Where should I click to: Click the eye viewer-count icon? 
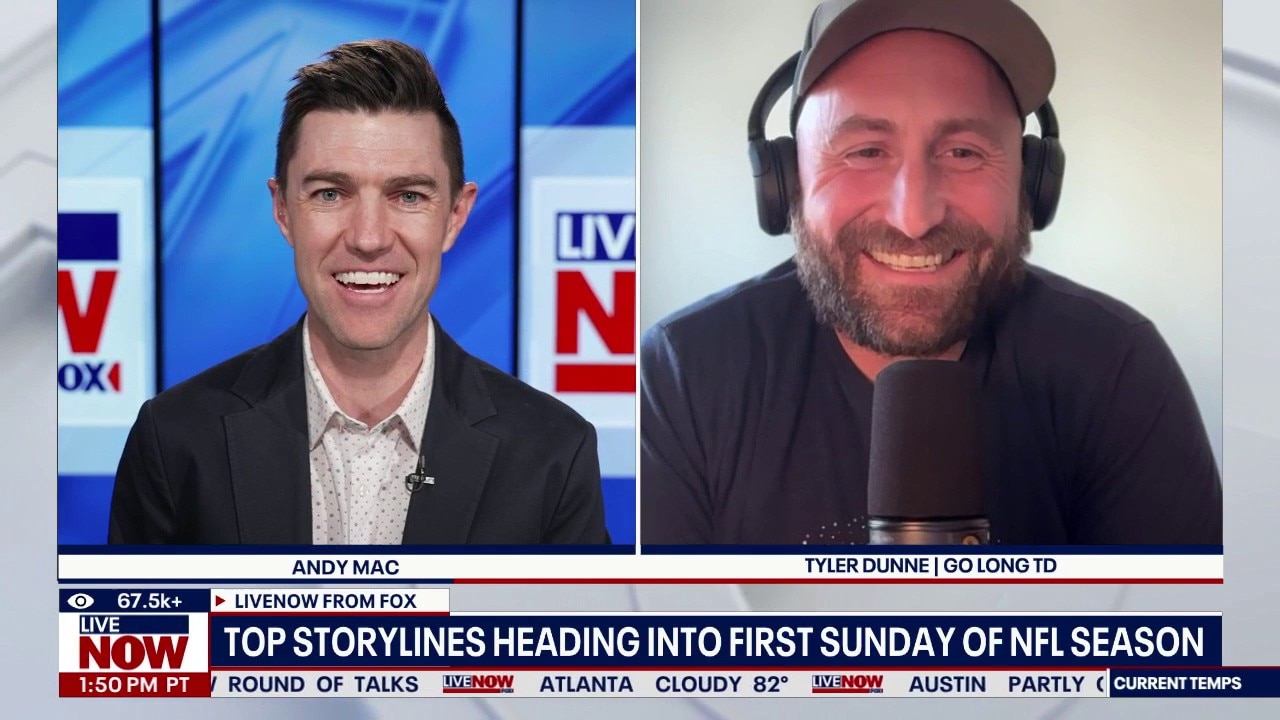(x=81, y=601)
